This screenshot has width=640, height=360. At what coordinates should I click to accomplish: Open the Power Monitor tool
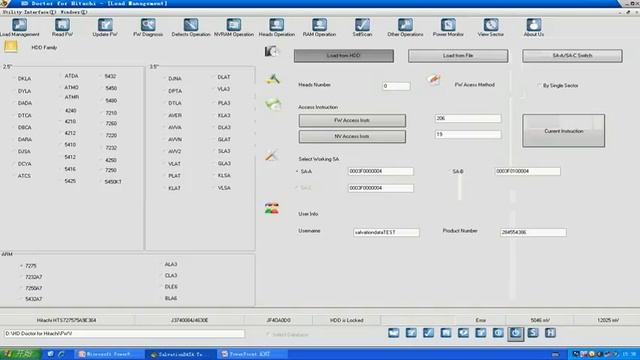click(x=448, y=28)
